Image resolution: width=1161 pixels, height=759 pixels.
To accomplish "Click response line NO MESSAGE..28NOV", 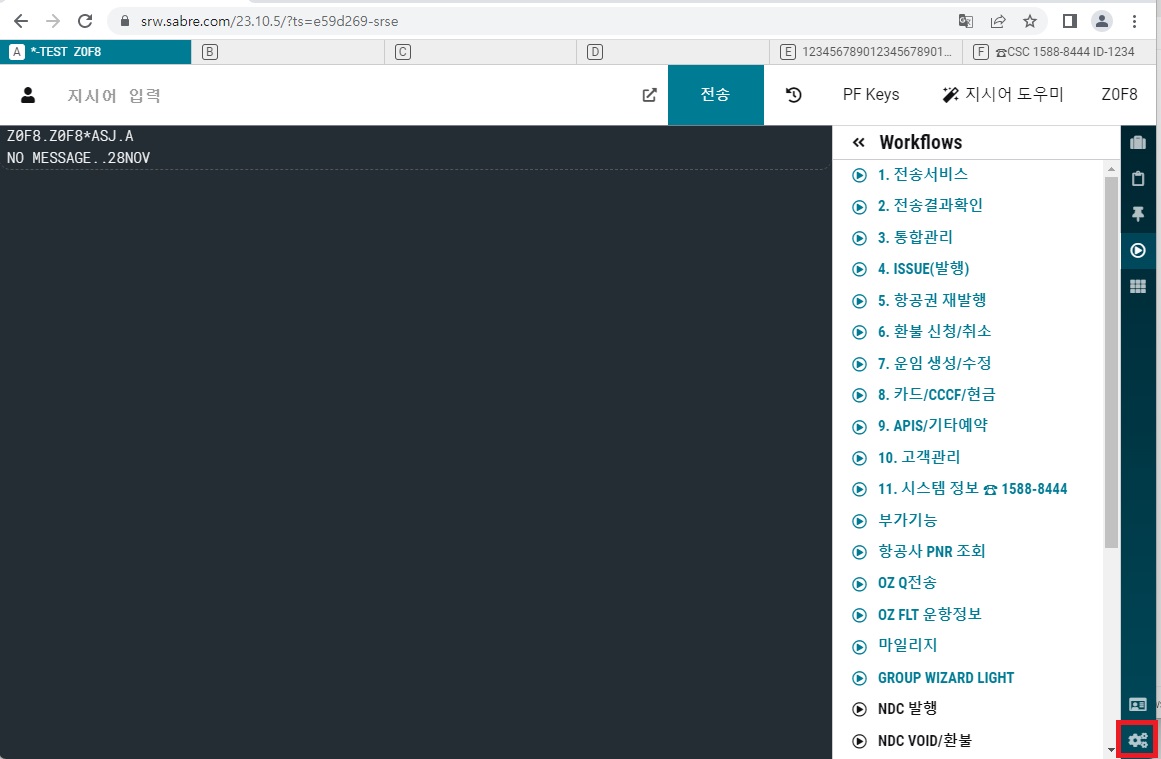I will coord(78,158).
